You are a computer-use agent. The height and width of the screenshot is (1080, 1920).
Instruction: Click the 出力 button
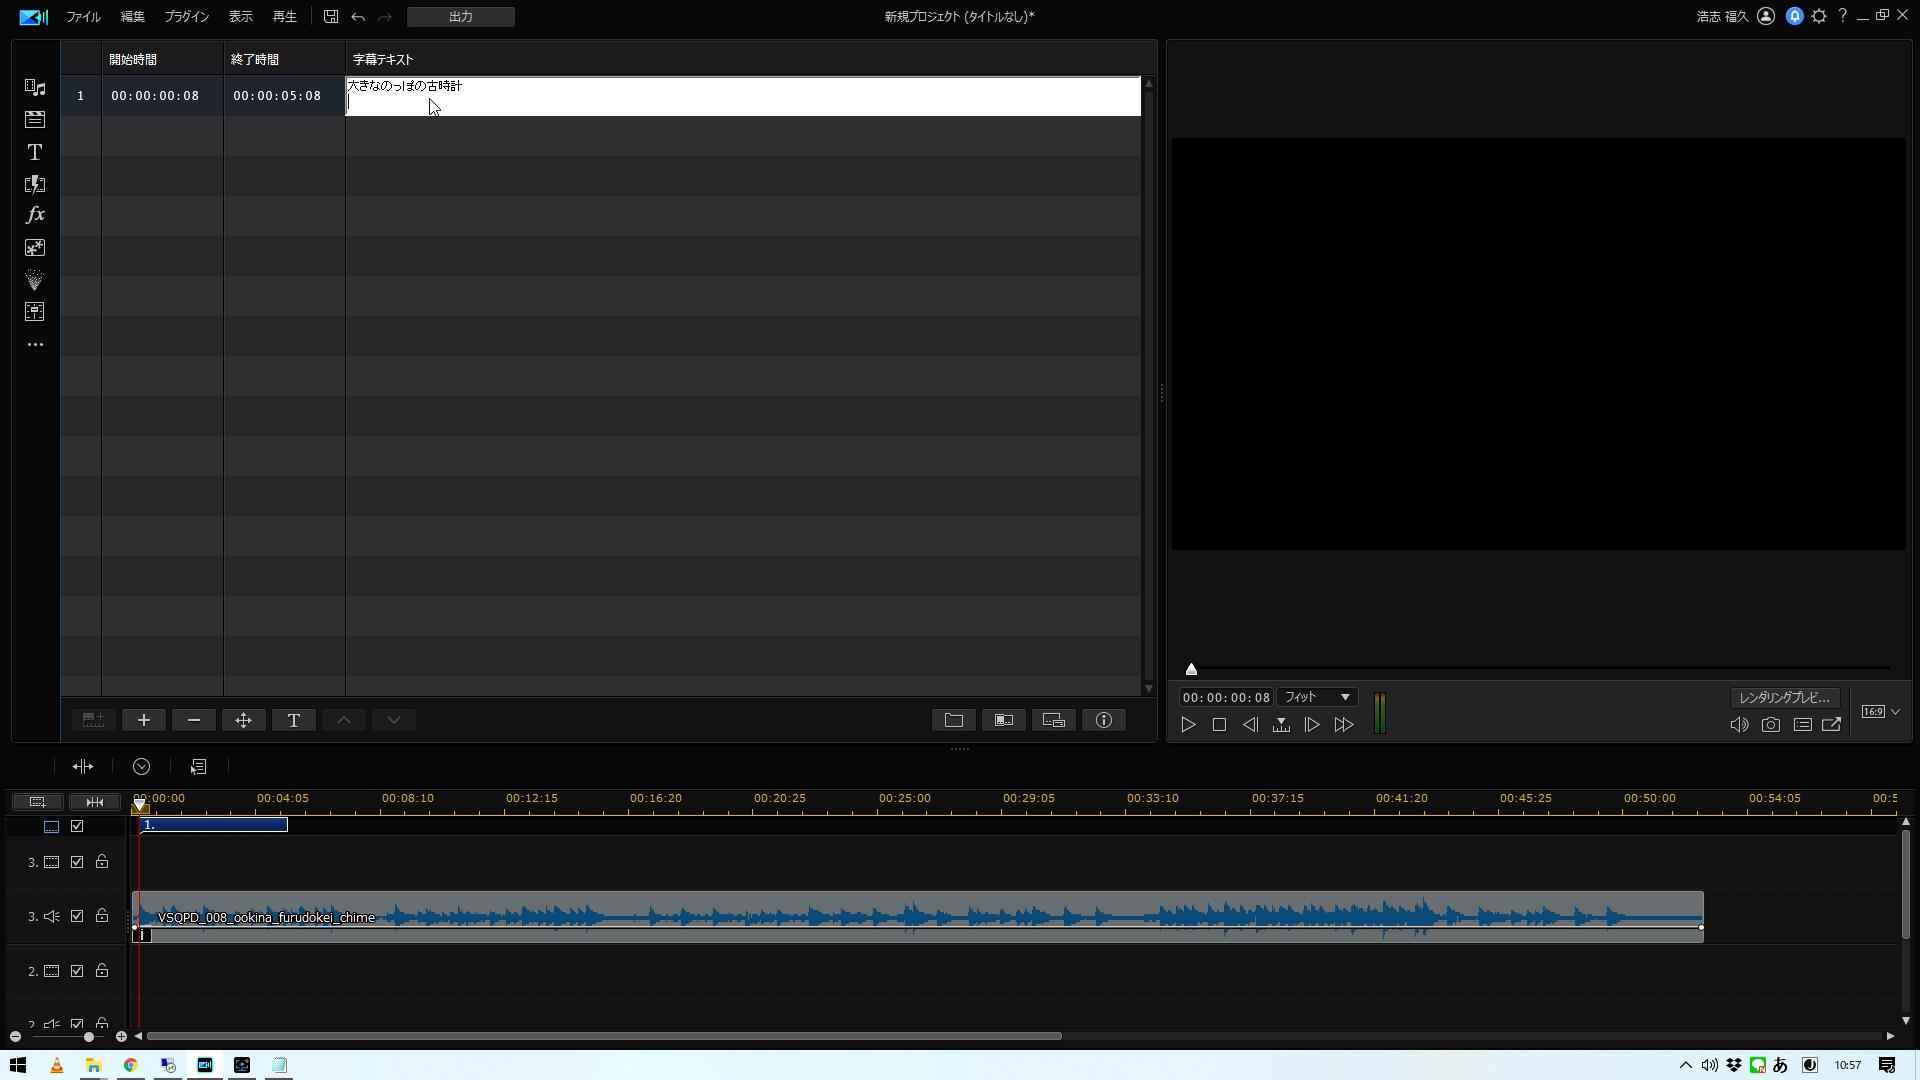(461, 17)
